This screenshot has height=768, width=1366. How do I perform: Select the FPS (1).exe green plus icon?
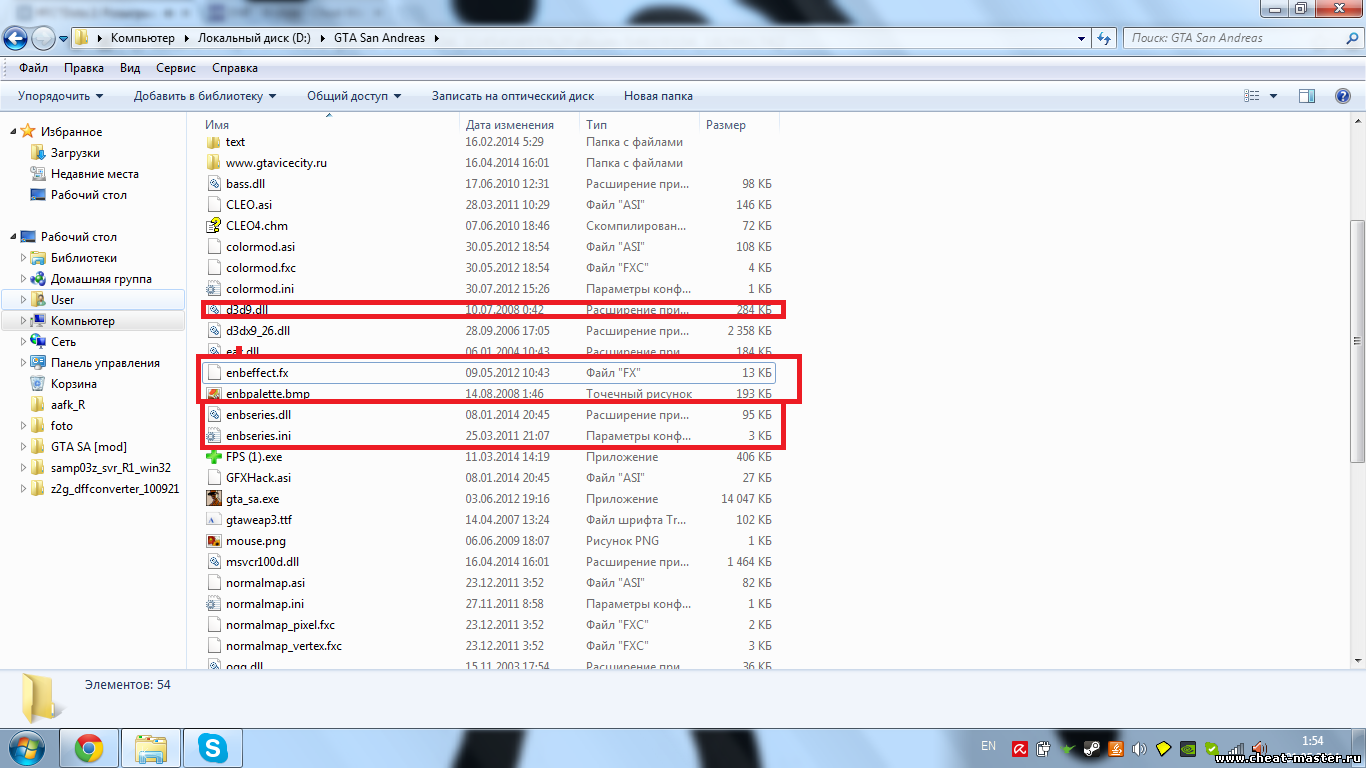(x=214, y=457)
